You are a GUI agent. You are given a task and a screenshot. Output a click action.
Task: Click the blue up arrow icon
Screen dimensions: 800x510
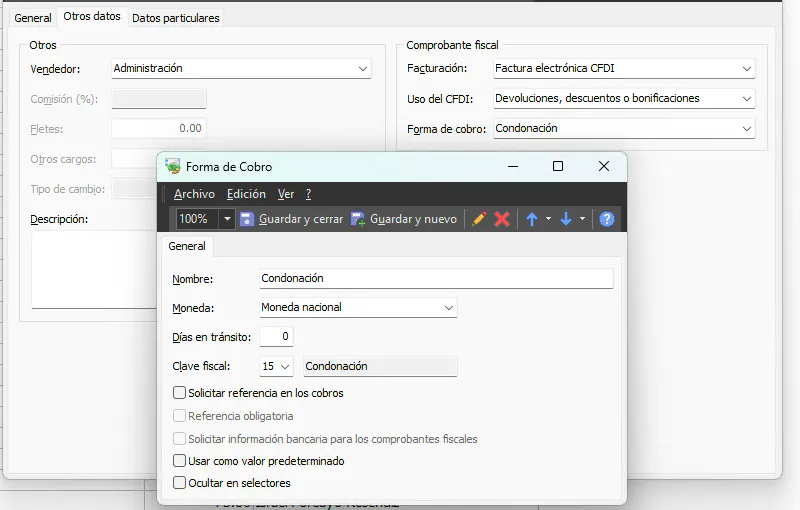[532, 219]
